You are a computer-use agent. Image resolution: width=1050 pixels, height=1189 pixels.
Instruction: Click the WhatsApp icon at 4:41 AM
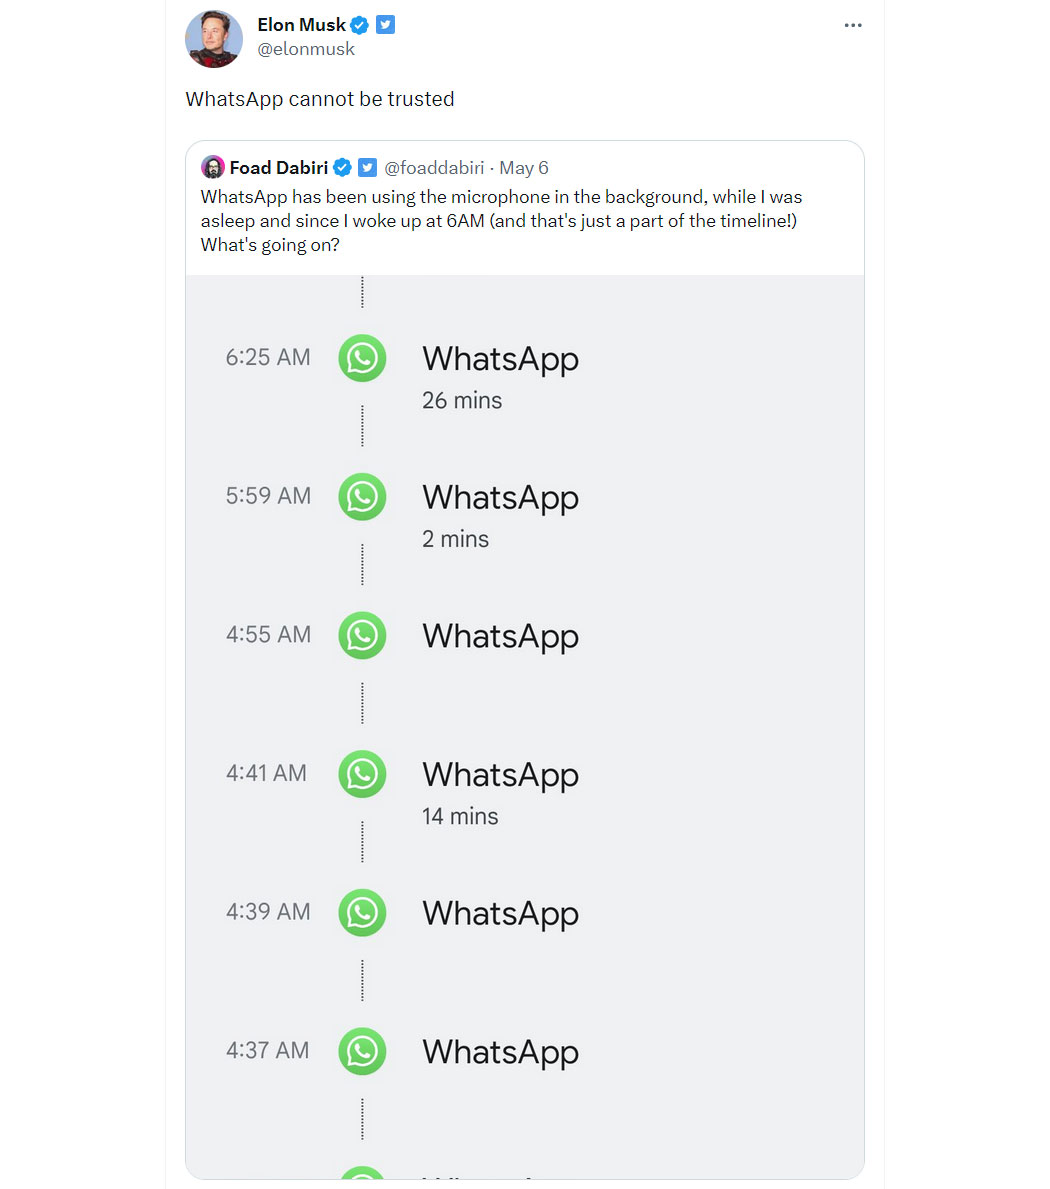tap(362, 774)
